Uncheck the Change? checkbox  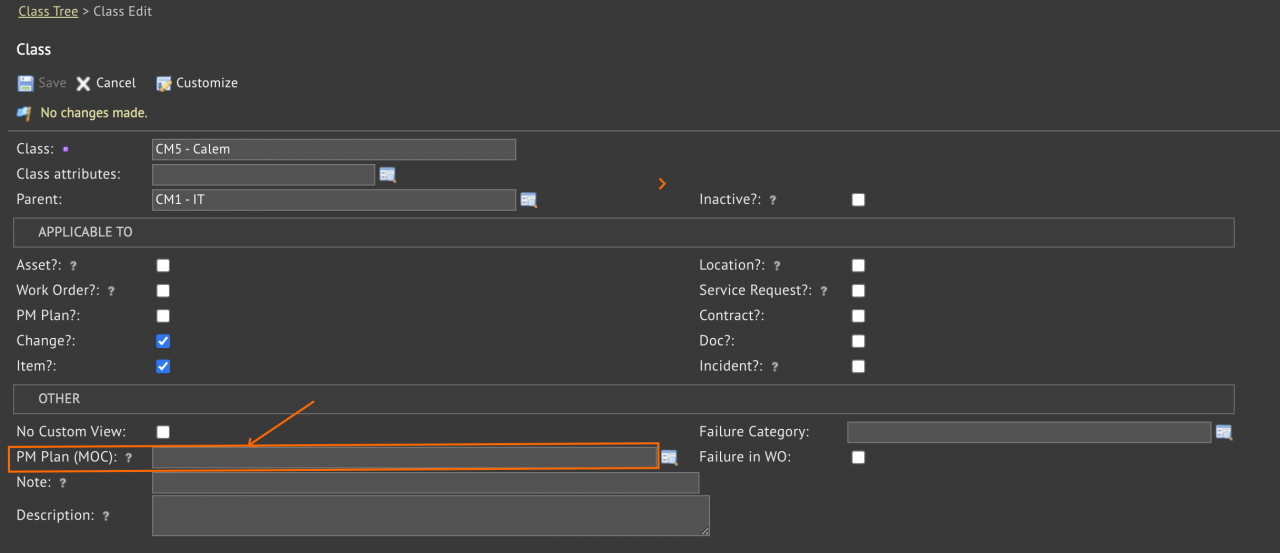(x=163, y=341)
